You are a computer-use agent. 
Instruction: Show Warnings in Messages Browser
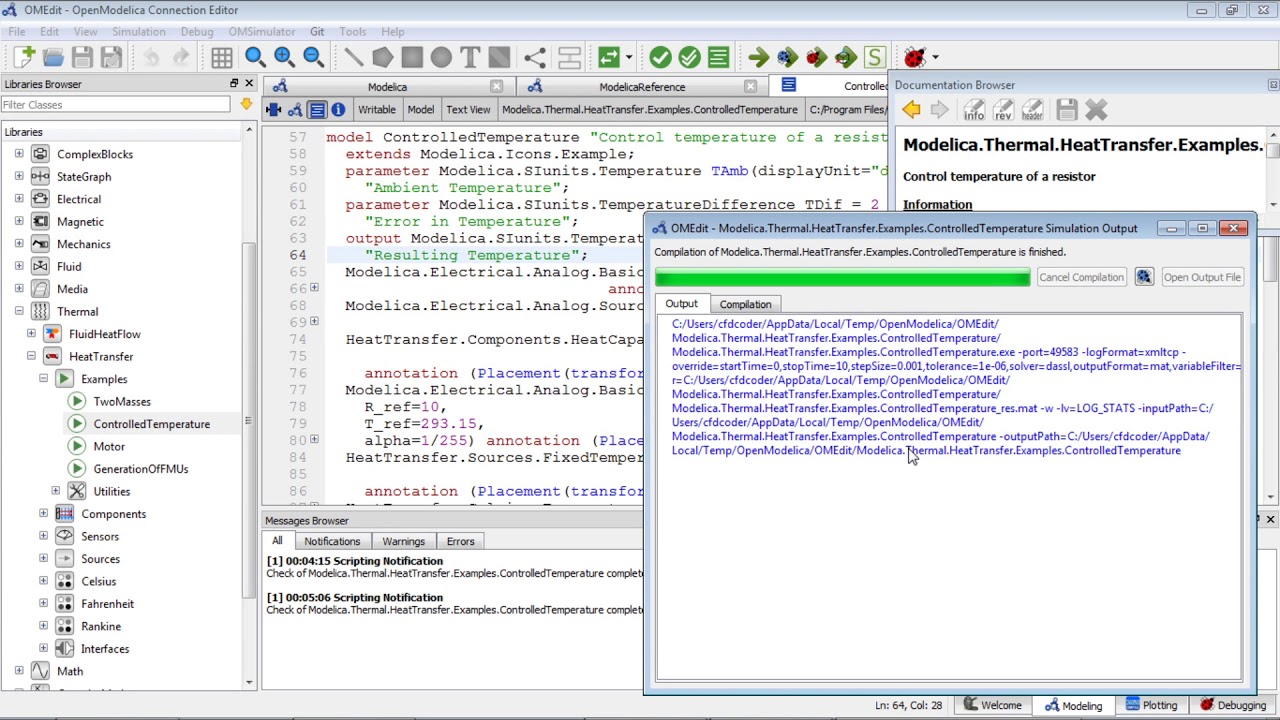tap(403, 541)
